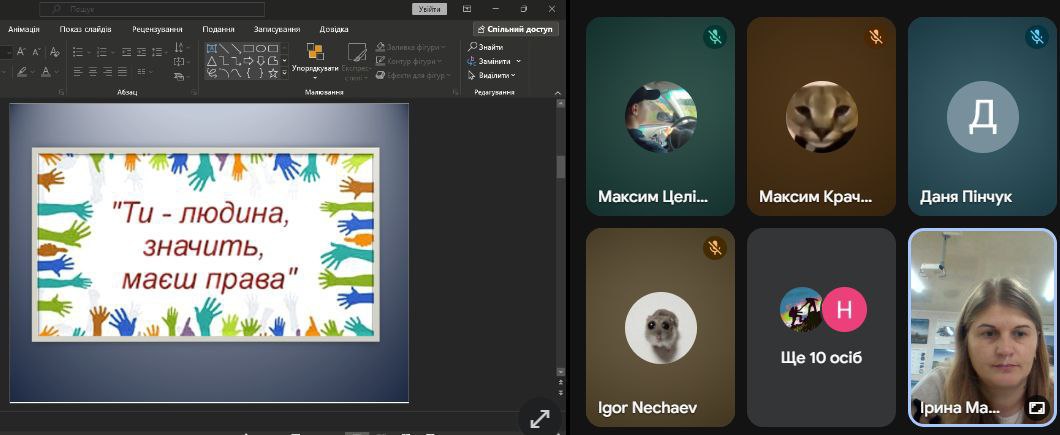This screenshot has height=435, width=1060.
Task: Click the clear formatting icon
Action: coord(55,51)
